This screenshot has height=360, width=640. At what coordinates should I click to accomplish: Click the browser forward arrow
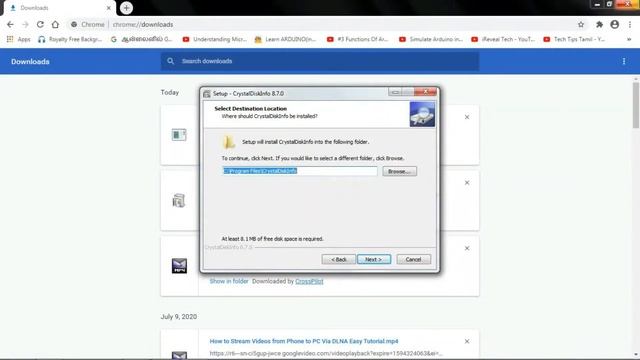[25, 24]
